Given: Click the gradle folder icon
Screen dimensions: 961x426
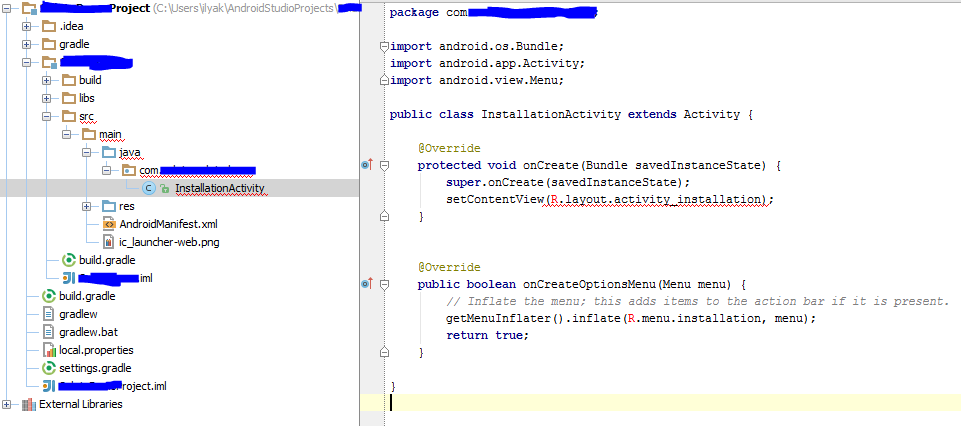Looking at the screenshot, I should tap(48, 44).
